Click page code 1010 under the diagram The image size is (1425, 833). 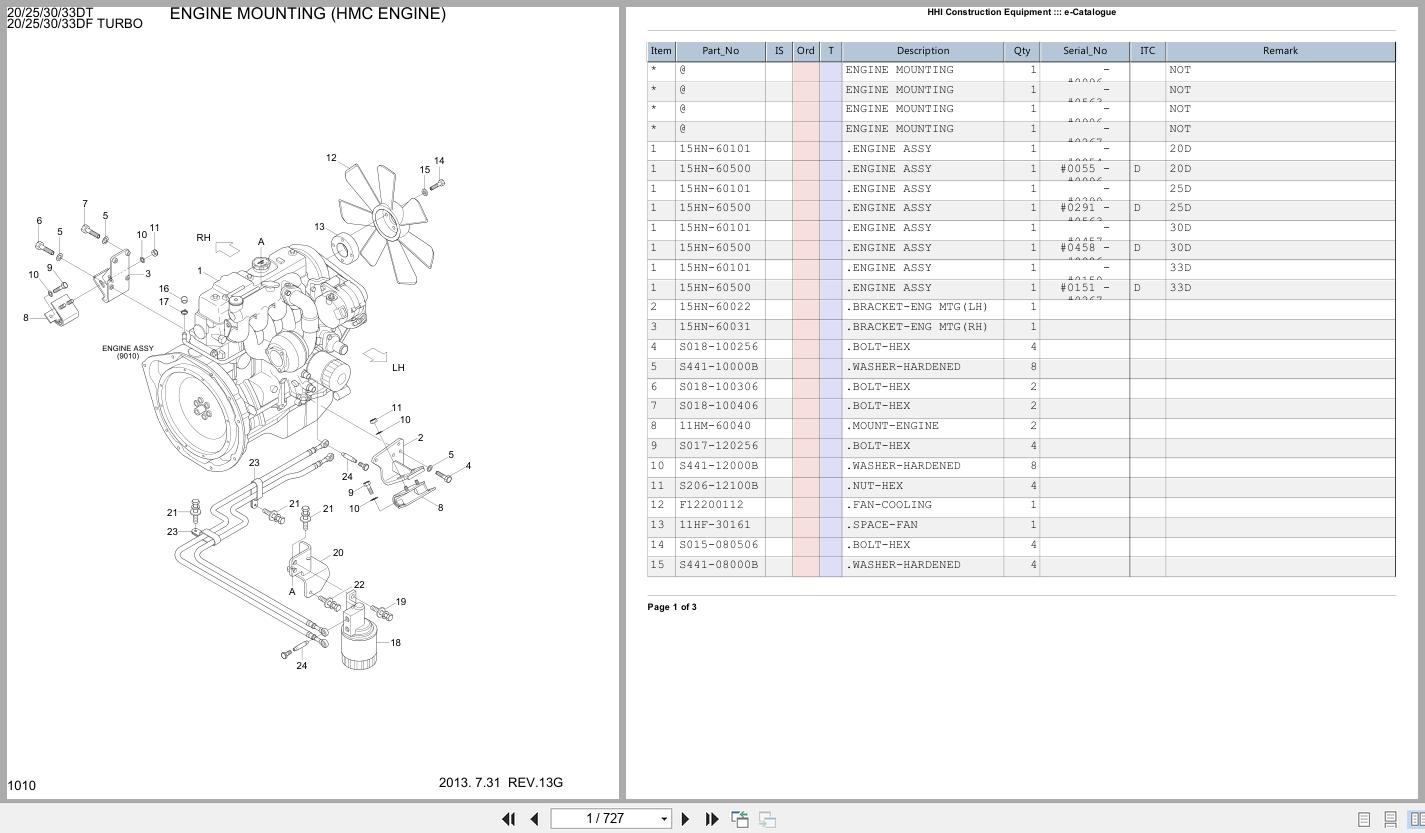[x=21, y=786]
